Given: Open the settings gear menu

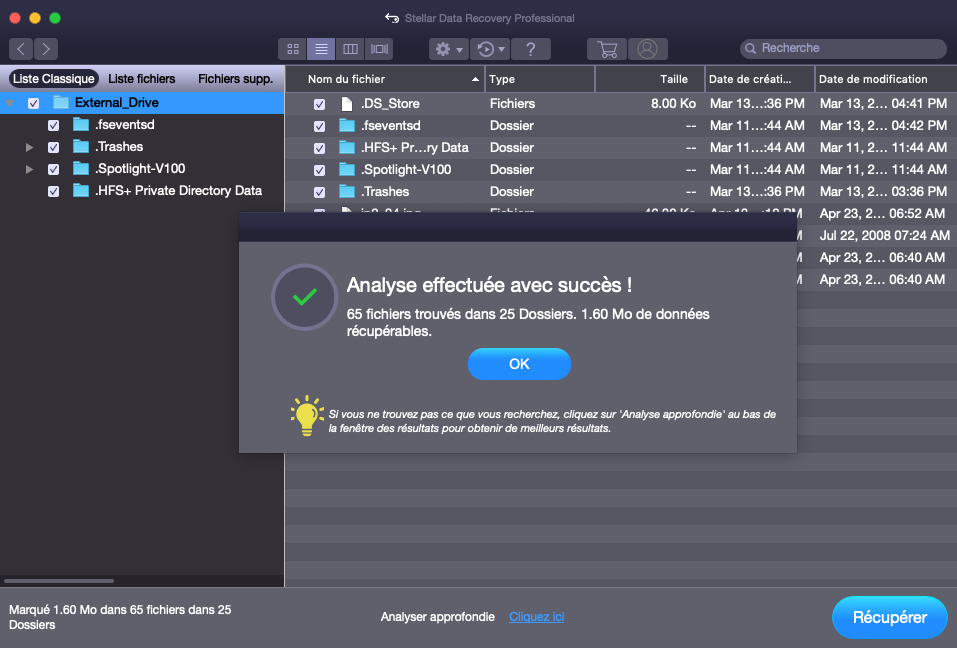Looking at the screenshot, I should pos(449,49).
